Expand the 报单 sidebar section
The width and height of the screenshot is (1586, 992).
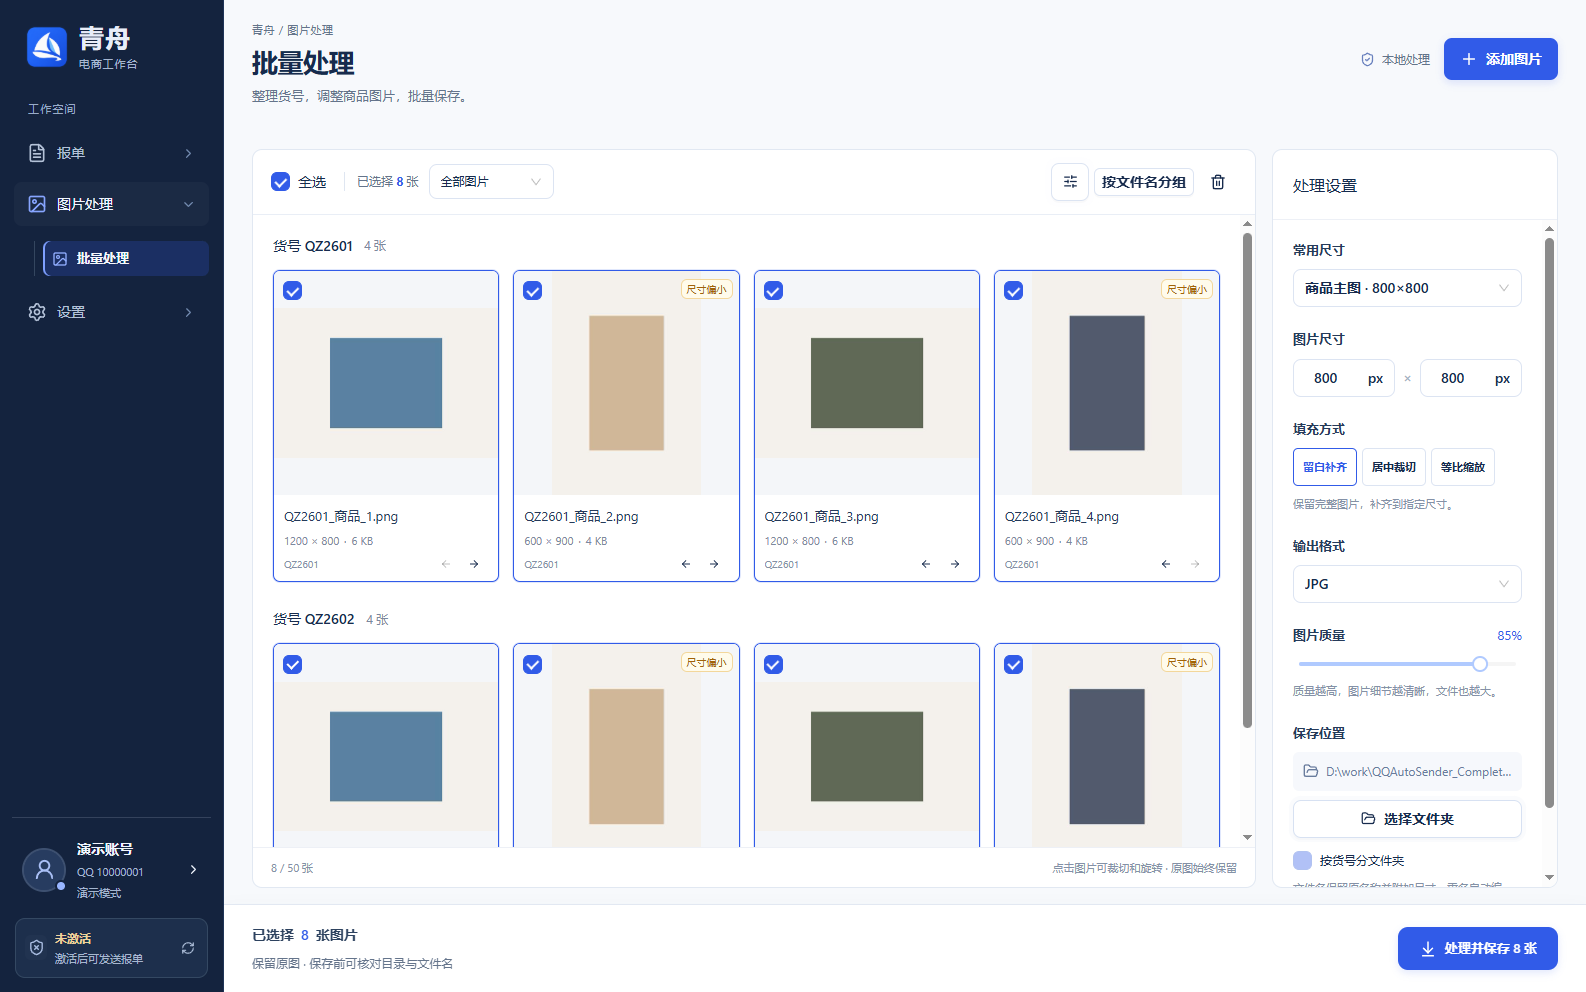(x=112, y=153)
